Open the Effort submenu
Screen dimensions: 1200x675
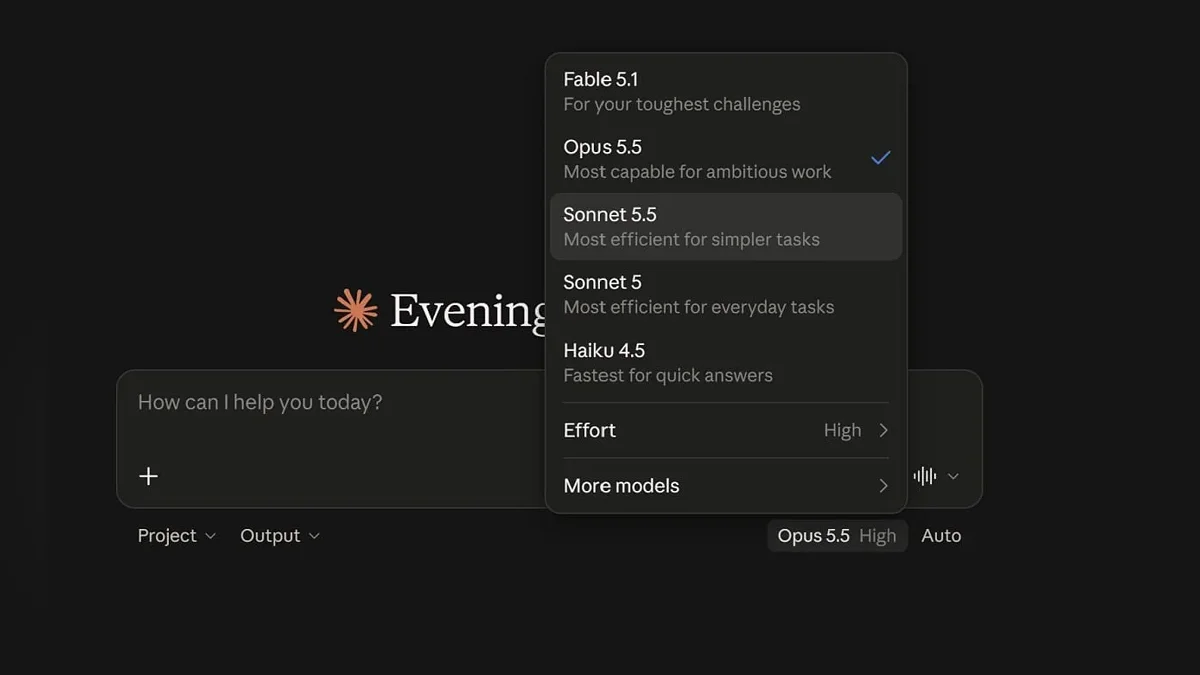[x=726, y=430]
